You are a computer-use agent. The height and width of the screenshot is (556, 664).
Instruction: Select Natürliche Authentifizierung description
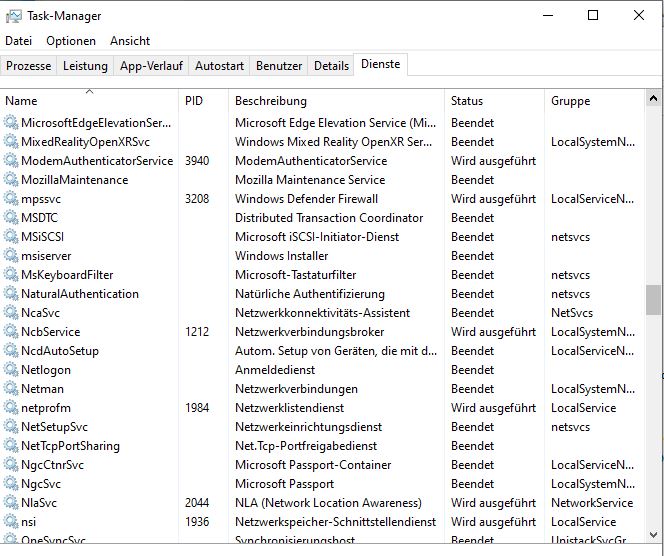click(310, 294)
